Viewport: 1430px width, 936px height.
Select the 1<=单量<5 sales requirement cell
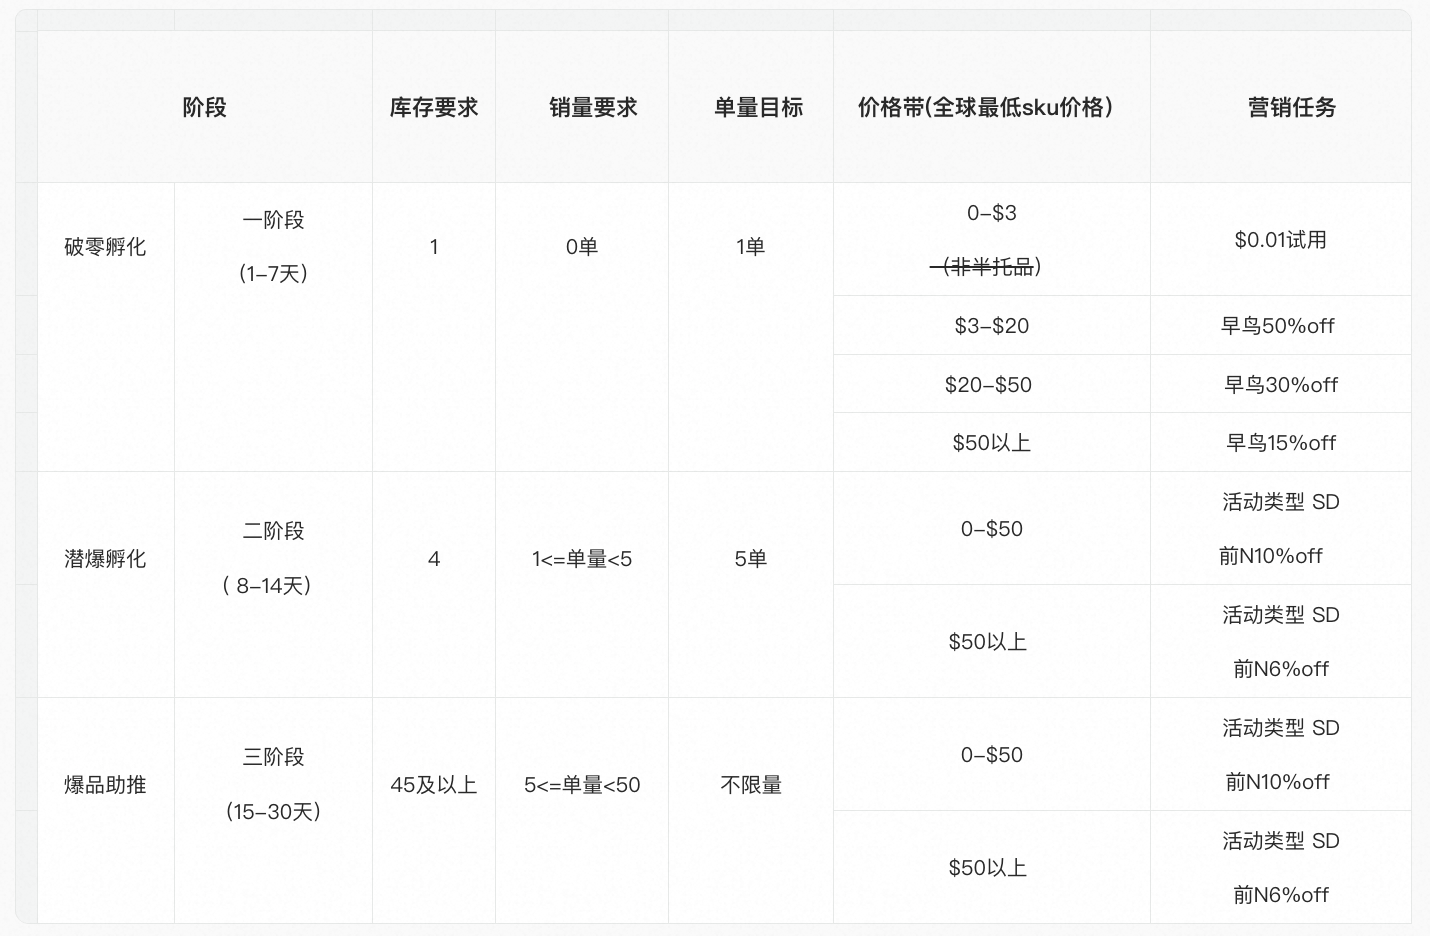[x=581, y=558]
